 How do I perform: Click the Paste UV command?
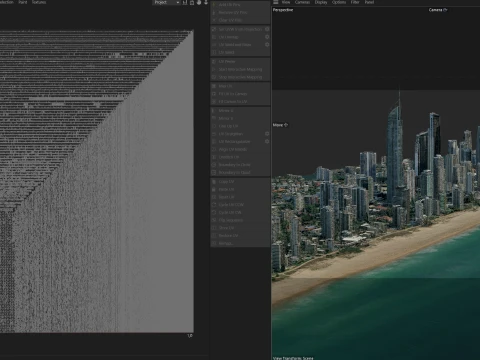pos(240,189)
